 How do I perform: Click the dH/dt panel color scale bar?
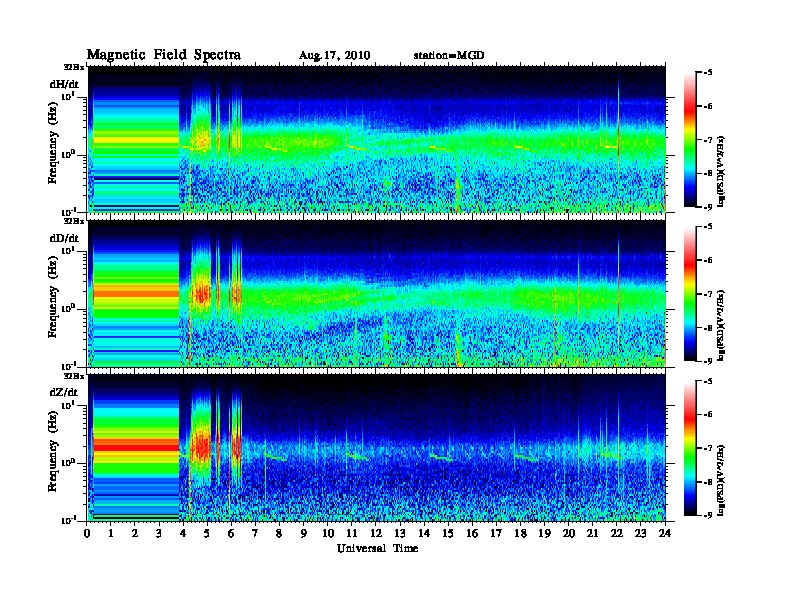tap(690, 140)
